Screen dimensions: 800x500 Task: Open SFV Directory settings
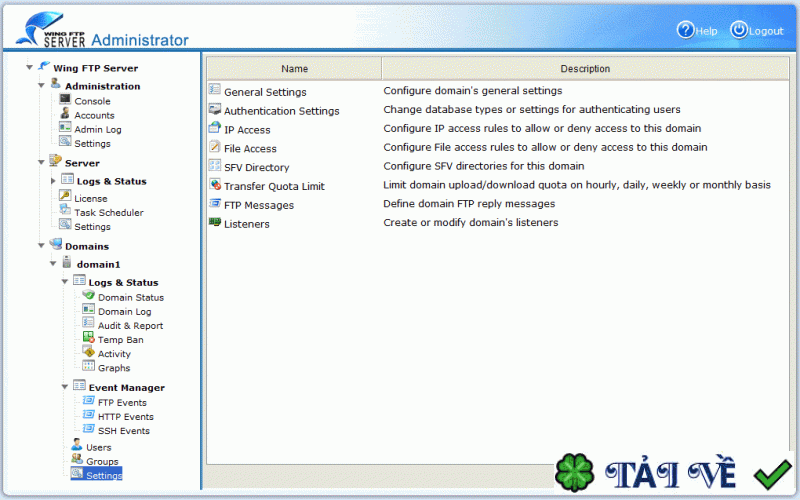257,168
